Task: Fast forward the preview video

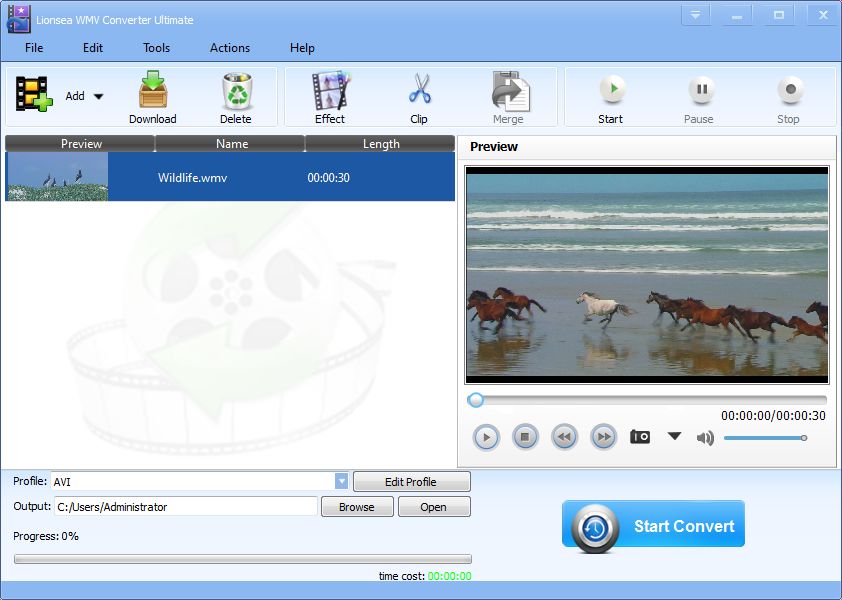Action: click(x=604, y=437)
